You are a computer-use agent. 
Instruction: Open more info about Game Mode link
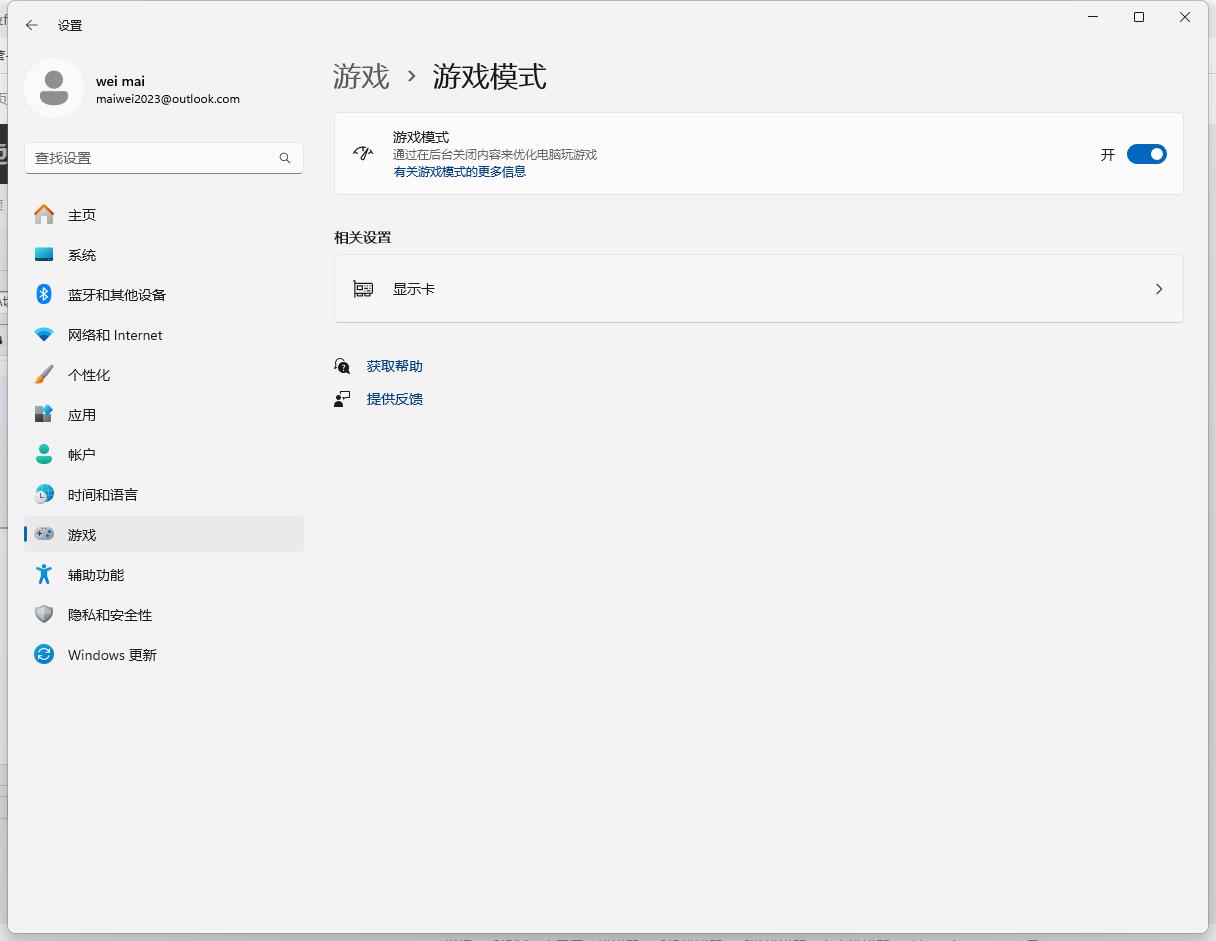(x=459, y=172)
